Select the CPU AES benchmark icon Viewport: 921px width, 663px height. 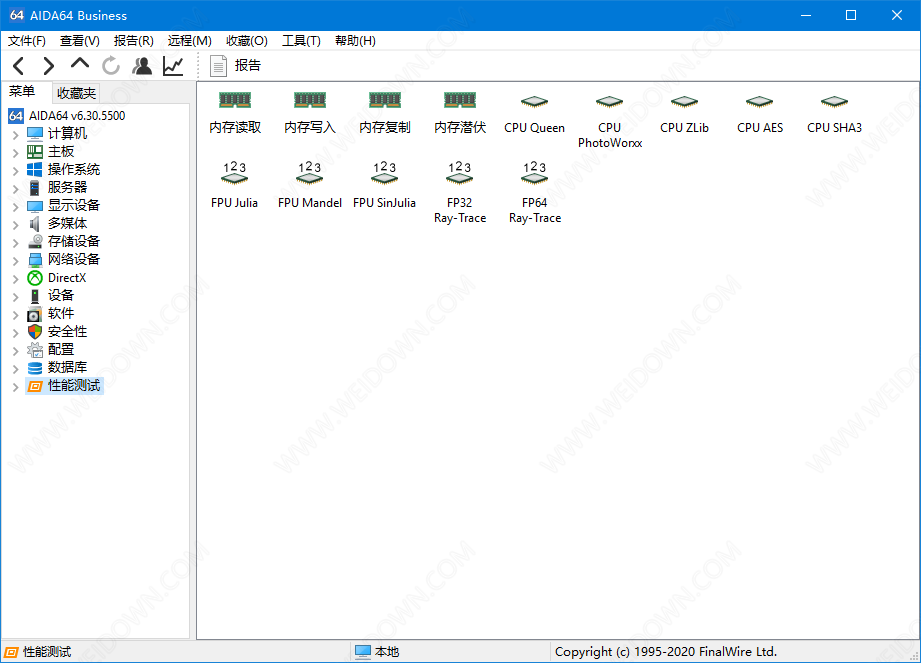click(x=759, y=114)
